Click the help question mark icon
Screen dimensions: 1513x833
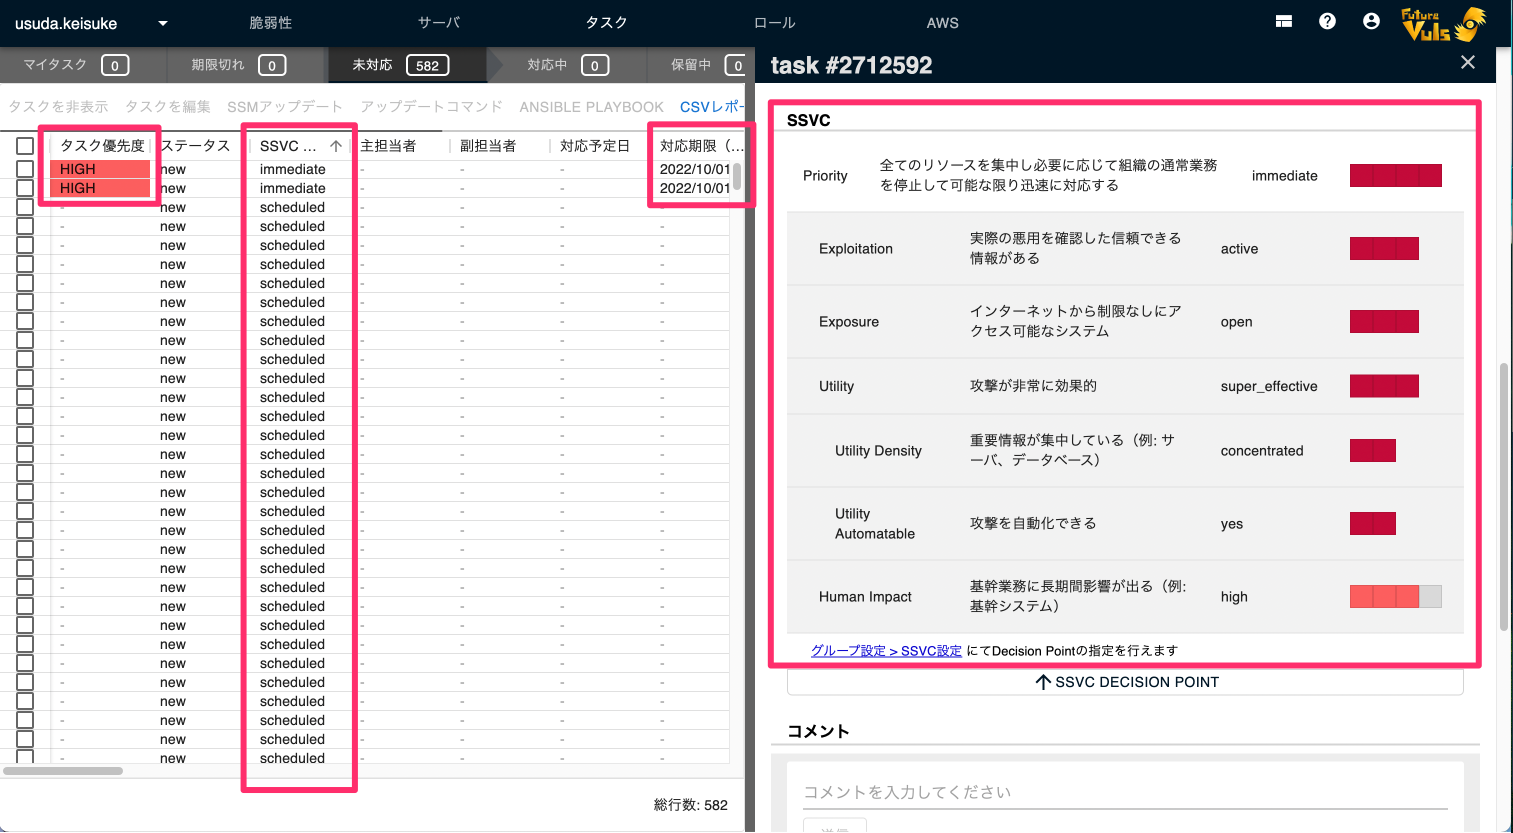pos(1327,20)
